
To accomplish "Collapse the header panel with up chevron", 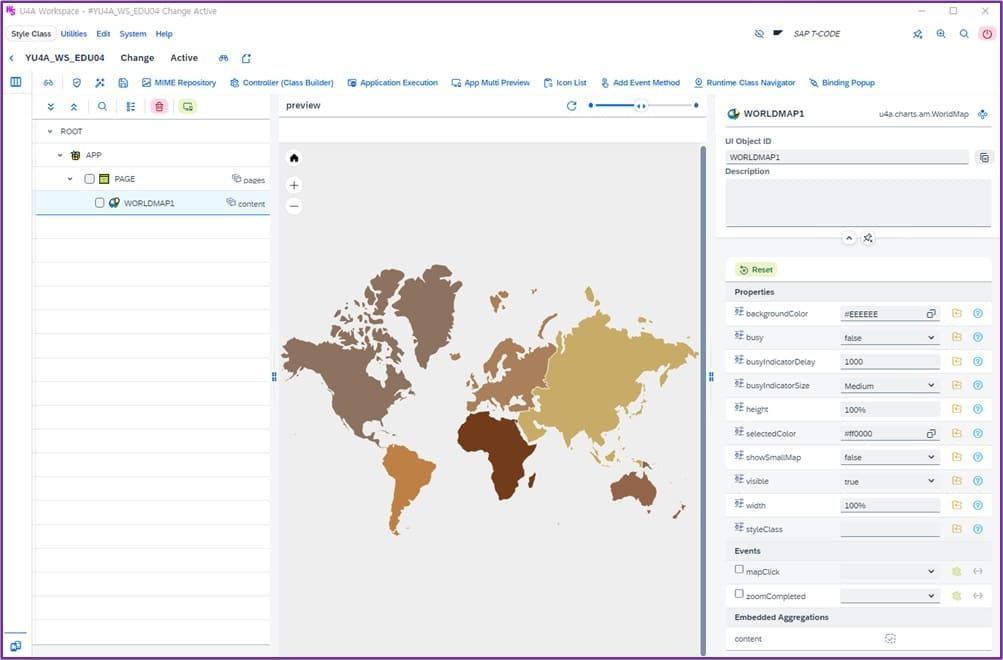I will tap(849, 238).
